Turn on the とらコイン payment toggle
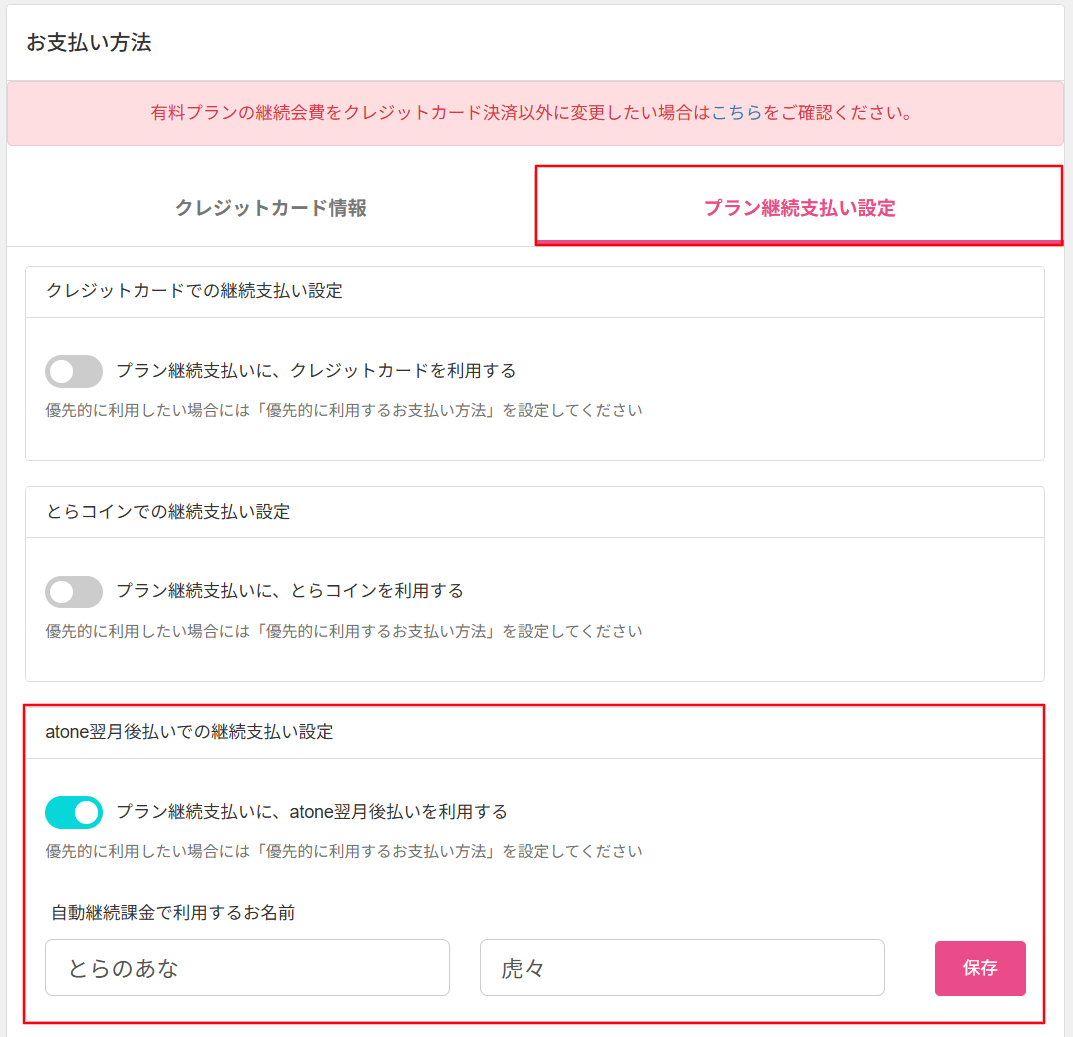This screenshot has width=1073, height=1037. coord(74,592)
